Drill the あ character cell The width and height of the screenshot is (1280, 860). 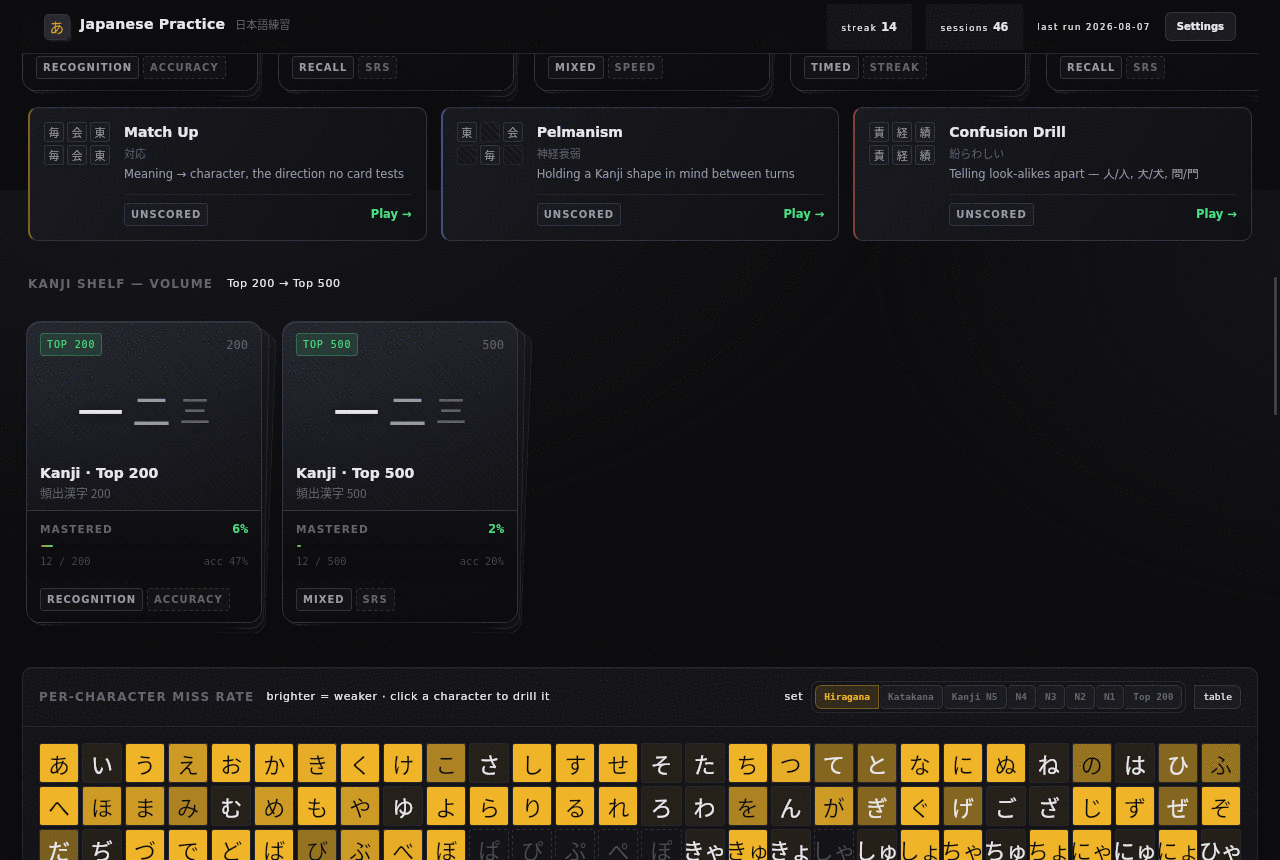pyautogui.click(x=59, y=763)
